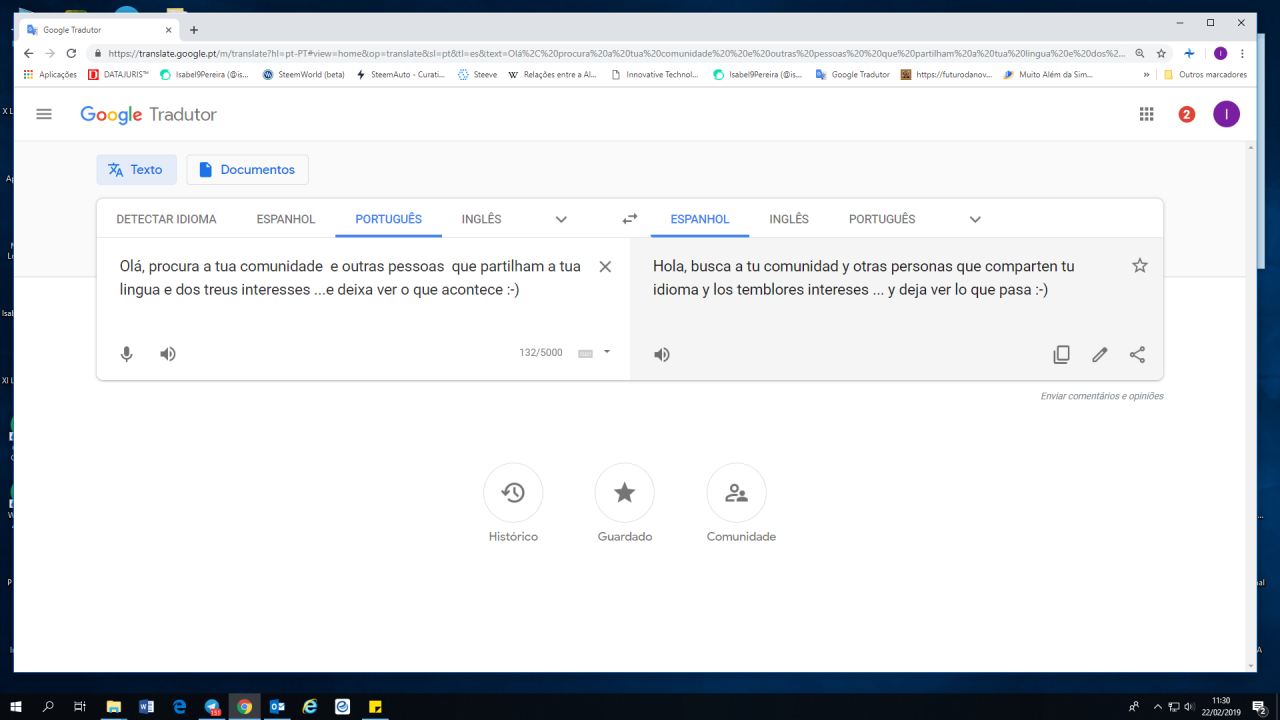Open Chrome's three-dot menu
Viewport: 1280px width, 720px height.
click(1243, 54)
